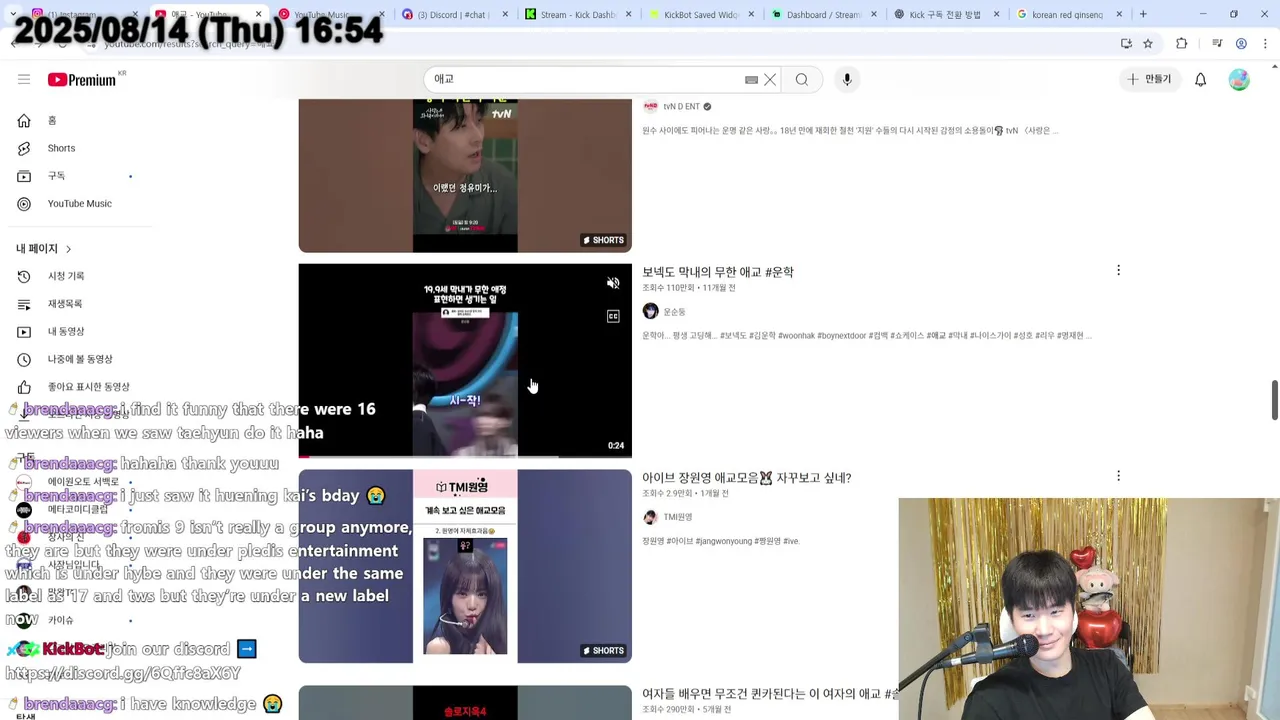
Task: Click the magnifier search button
Action: coord(802,79)
